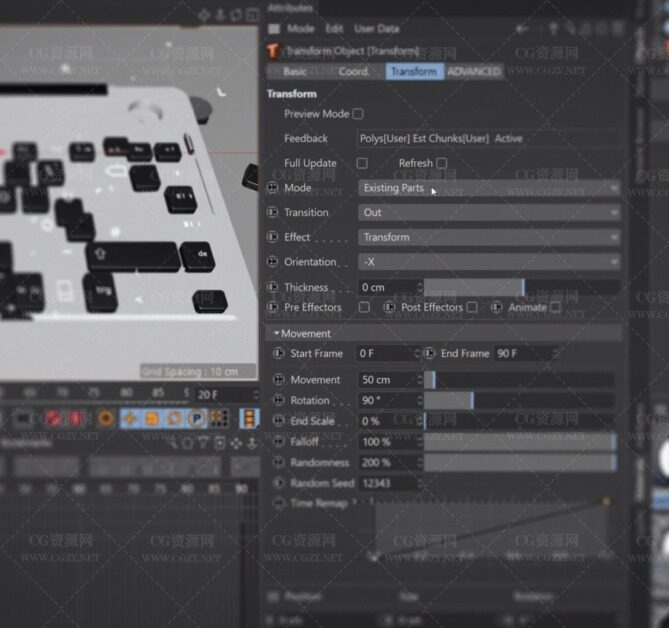The width and height of the screenshot is (669, 628).
Task: Click the filmstrip icon in the timeline toolbar
Action: (241, 418)
